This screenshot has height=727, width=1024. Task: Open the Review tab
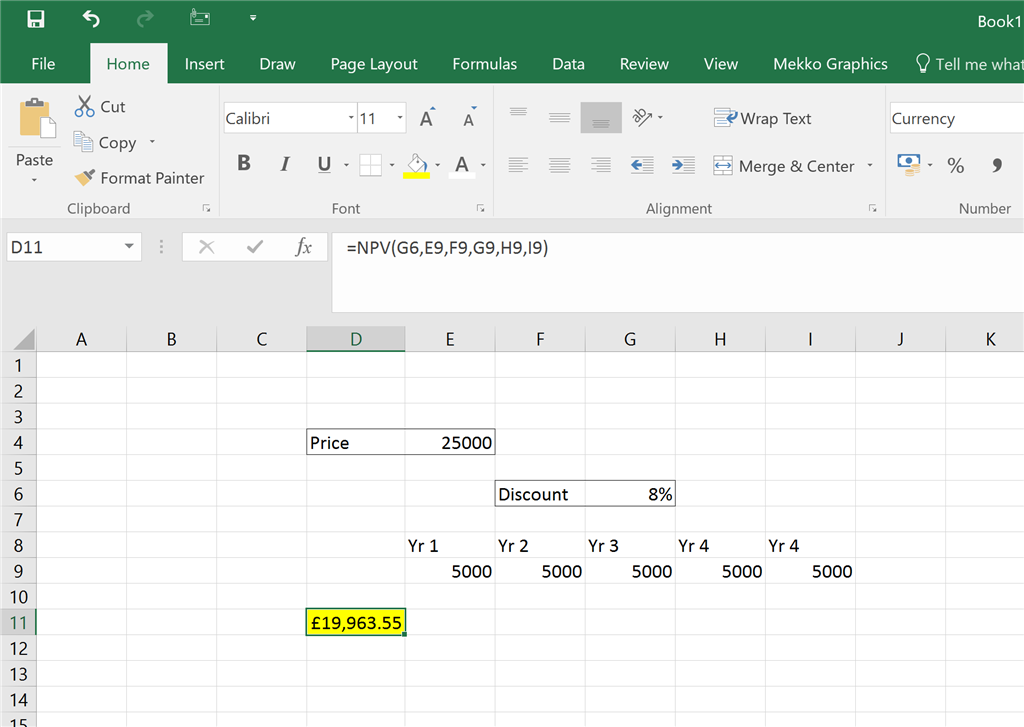(644, 64)
